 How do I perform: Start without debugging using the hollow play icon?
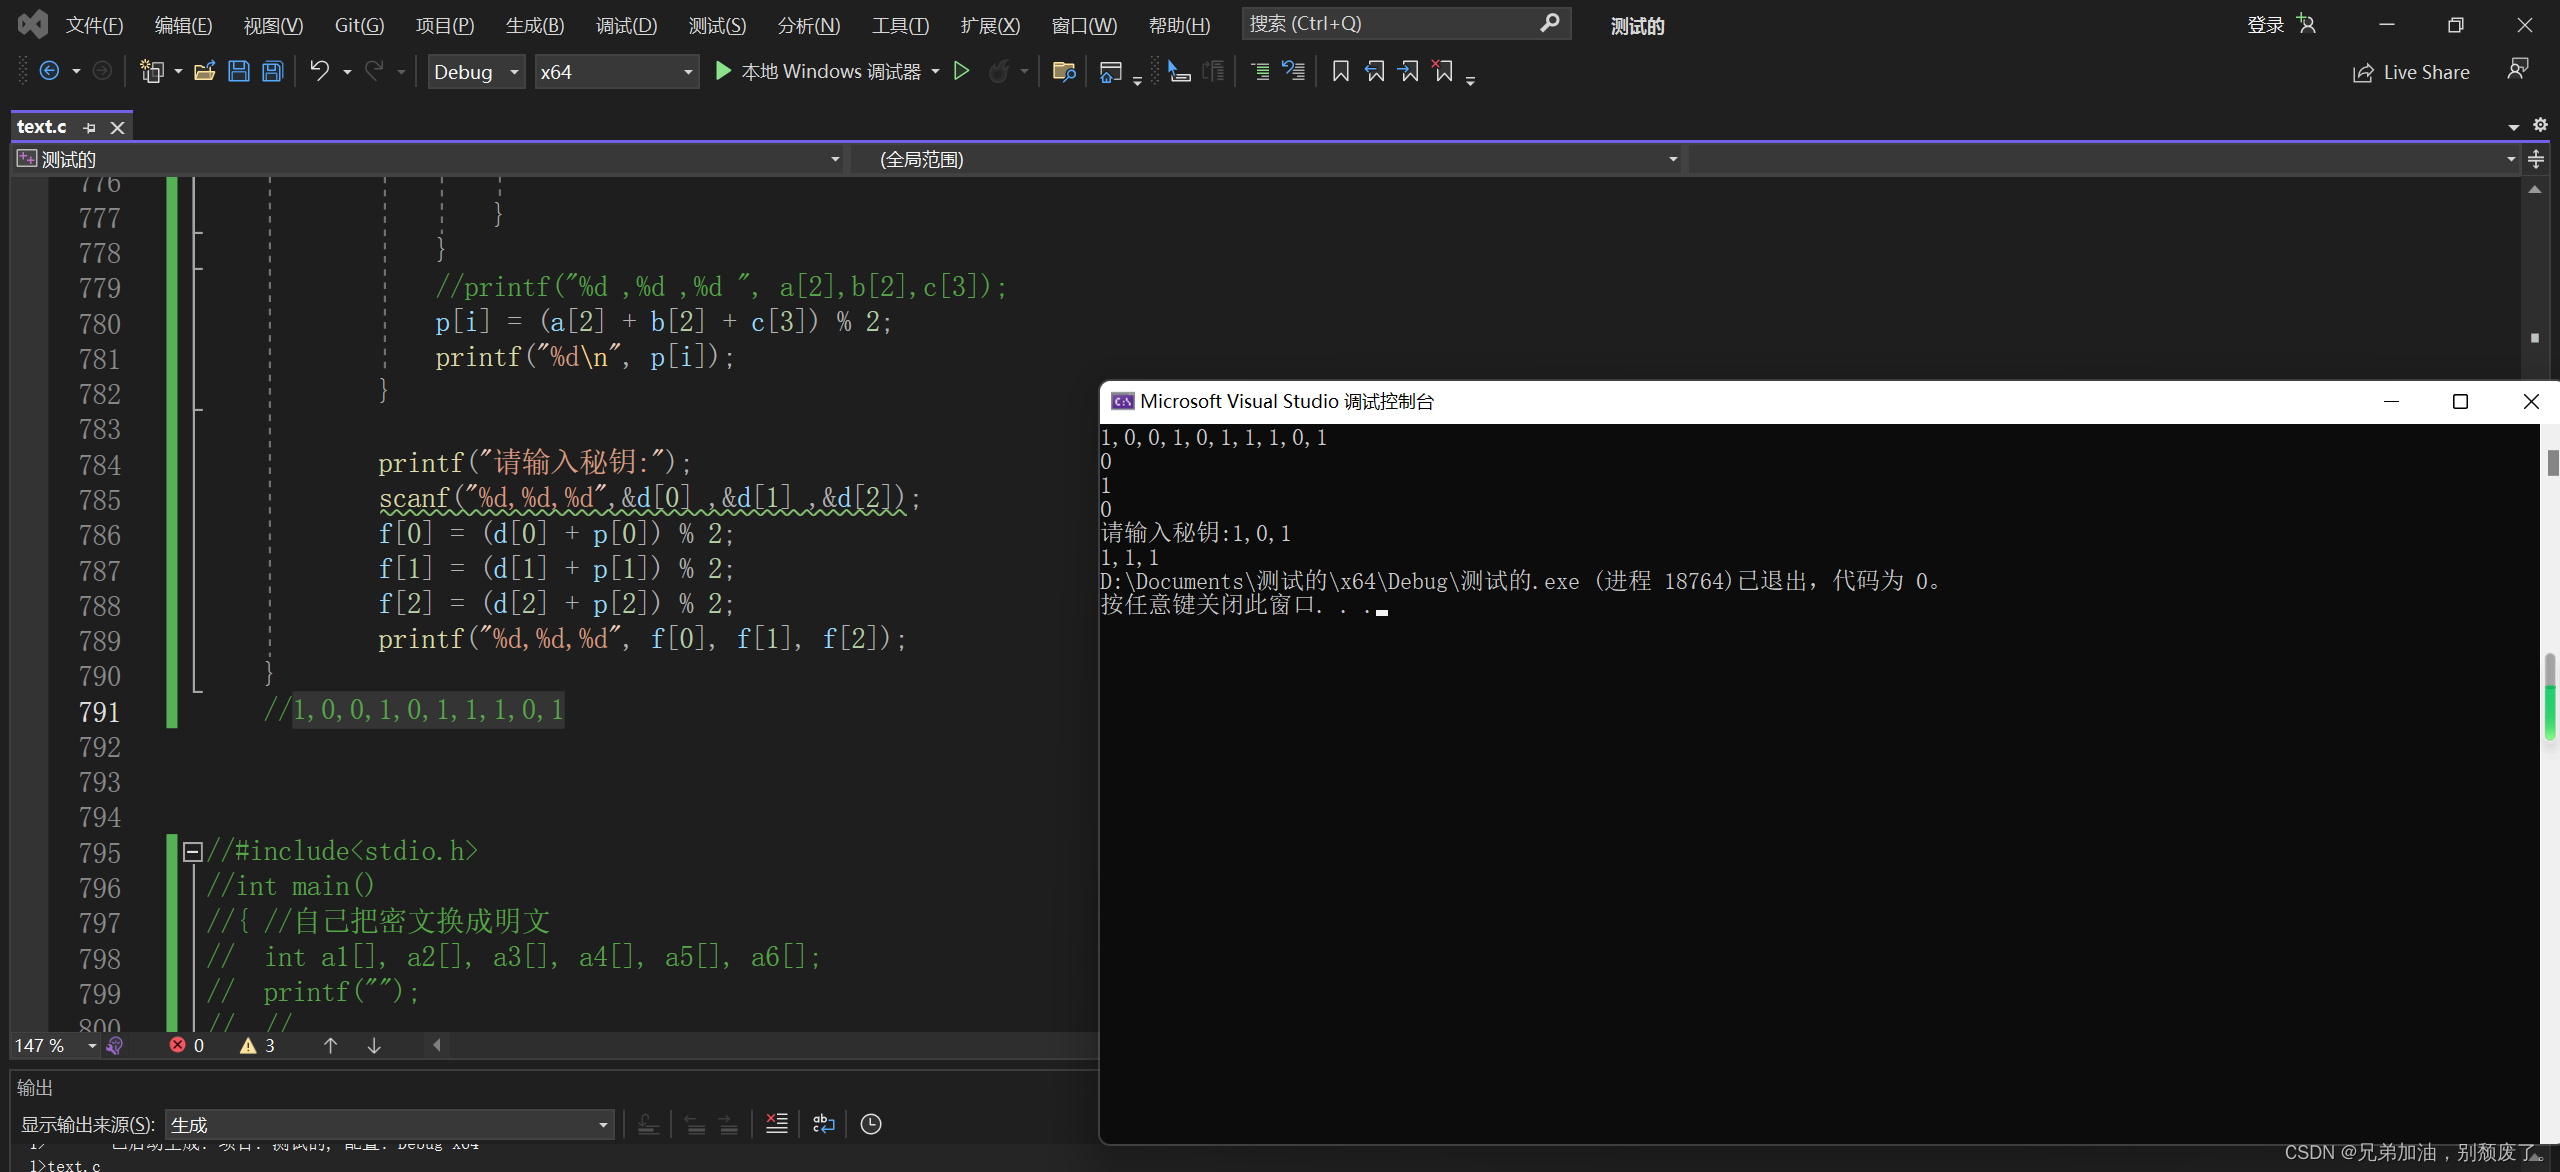[x=961, y=71]
